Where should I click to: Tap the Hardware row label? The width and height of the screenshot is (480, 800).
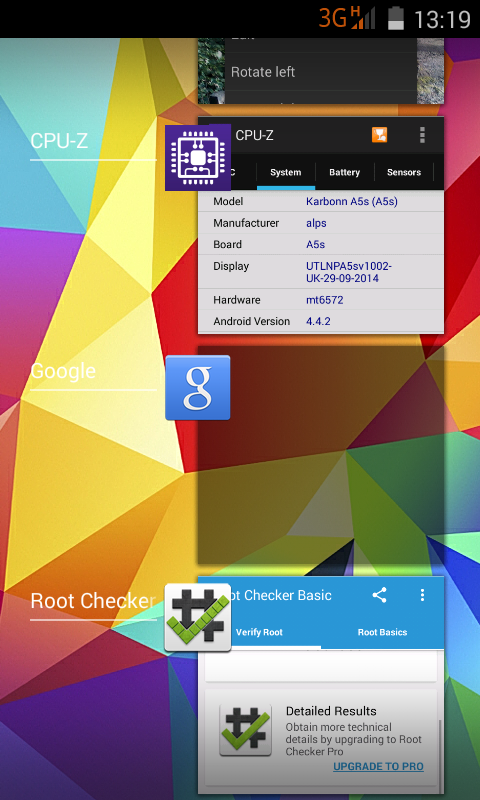237,300
